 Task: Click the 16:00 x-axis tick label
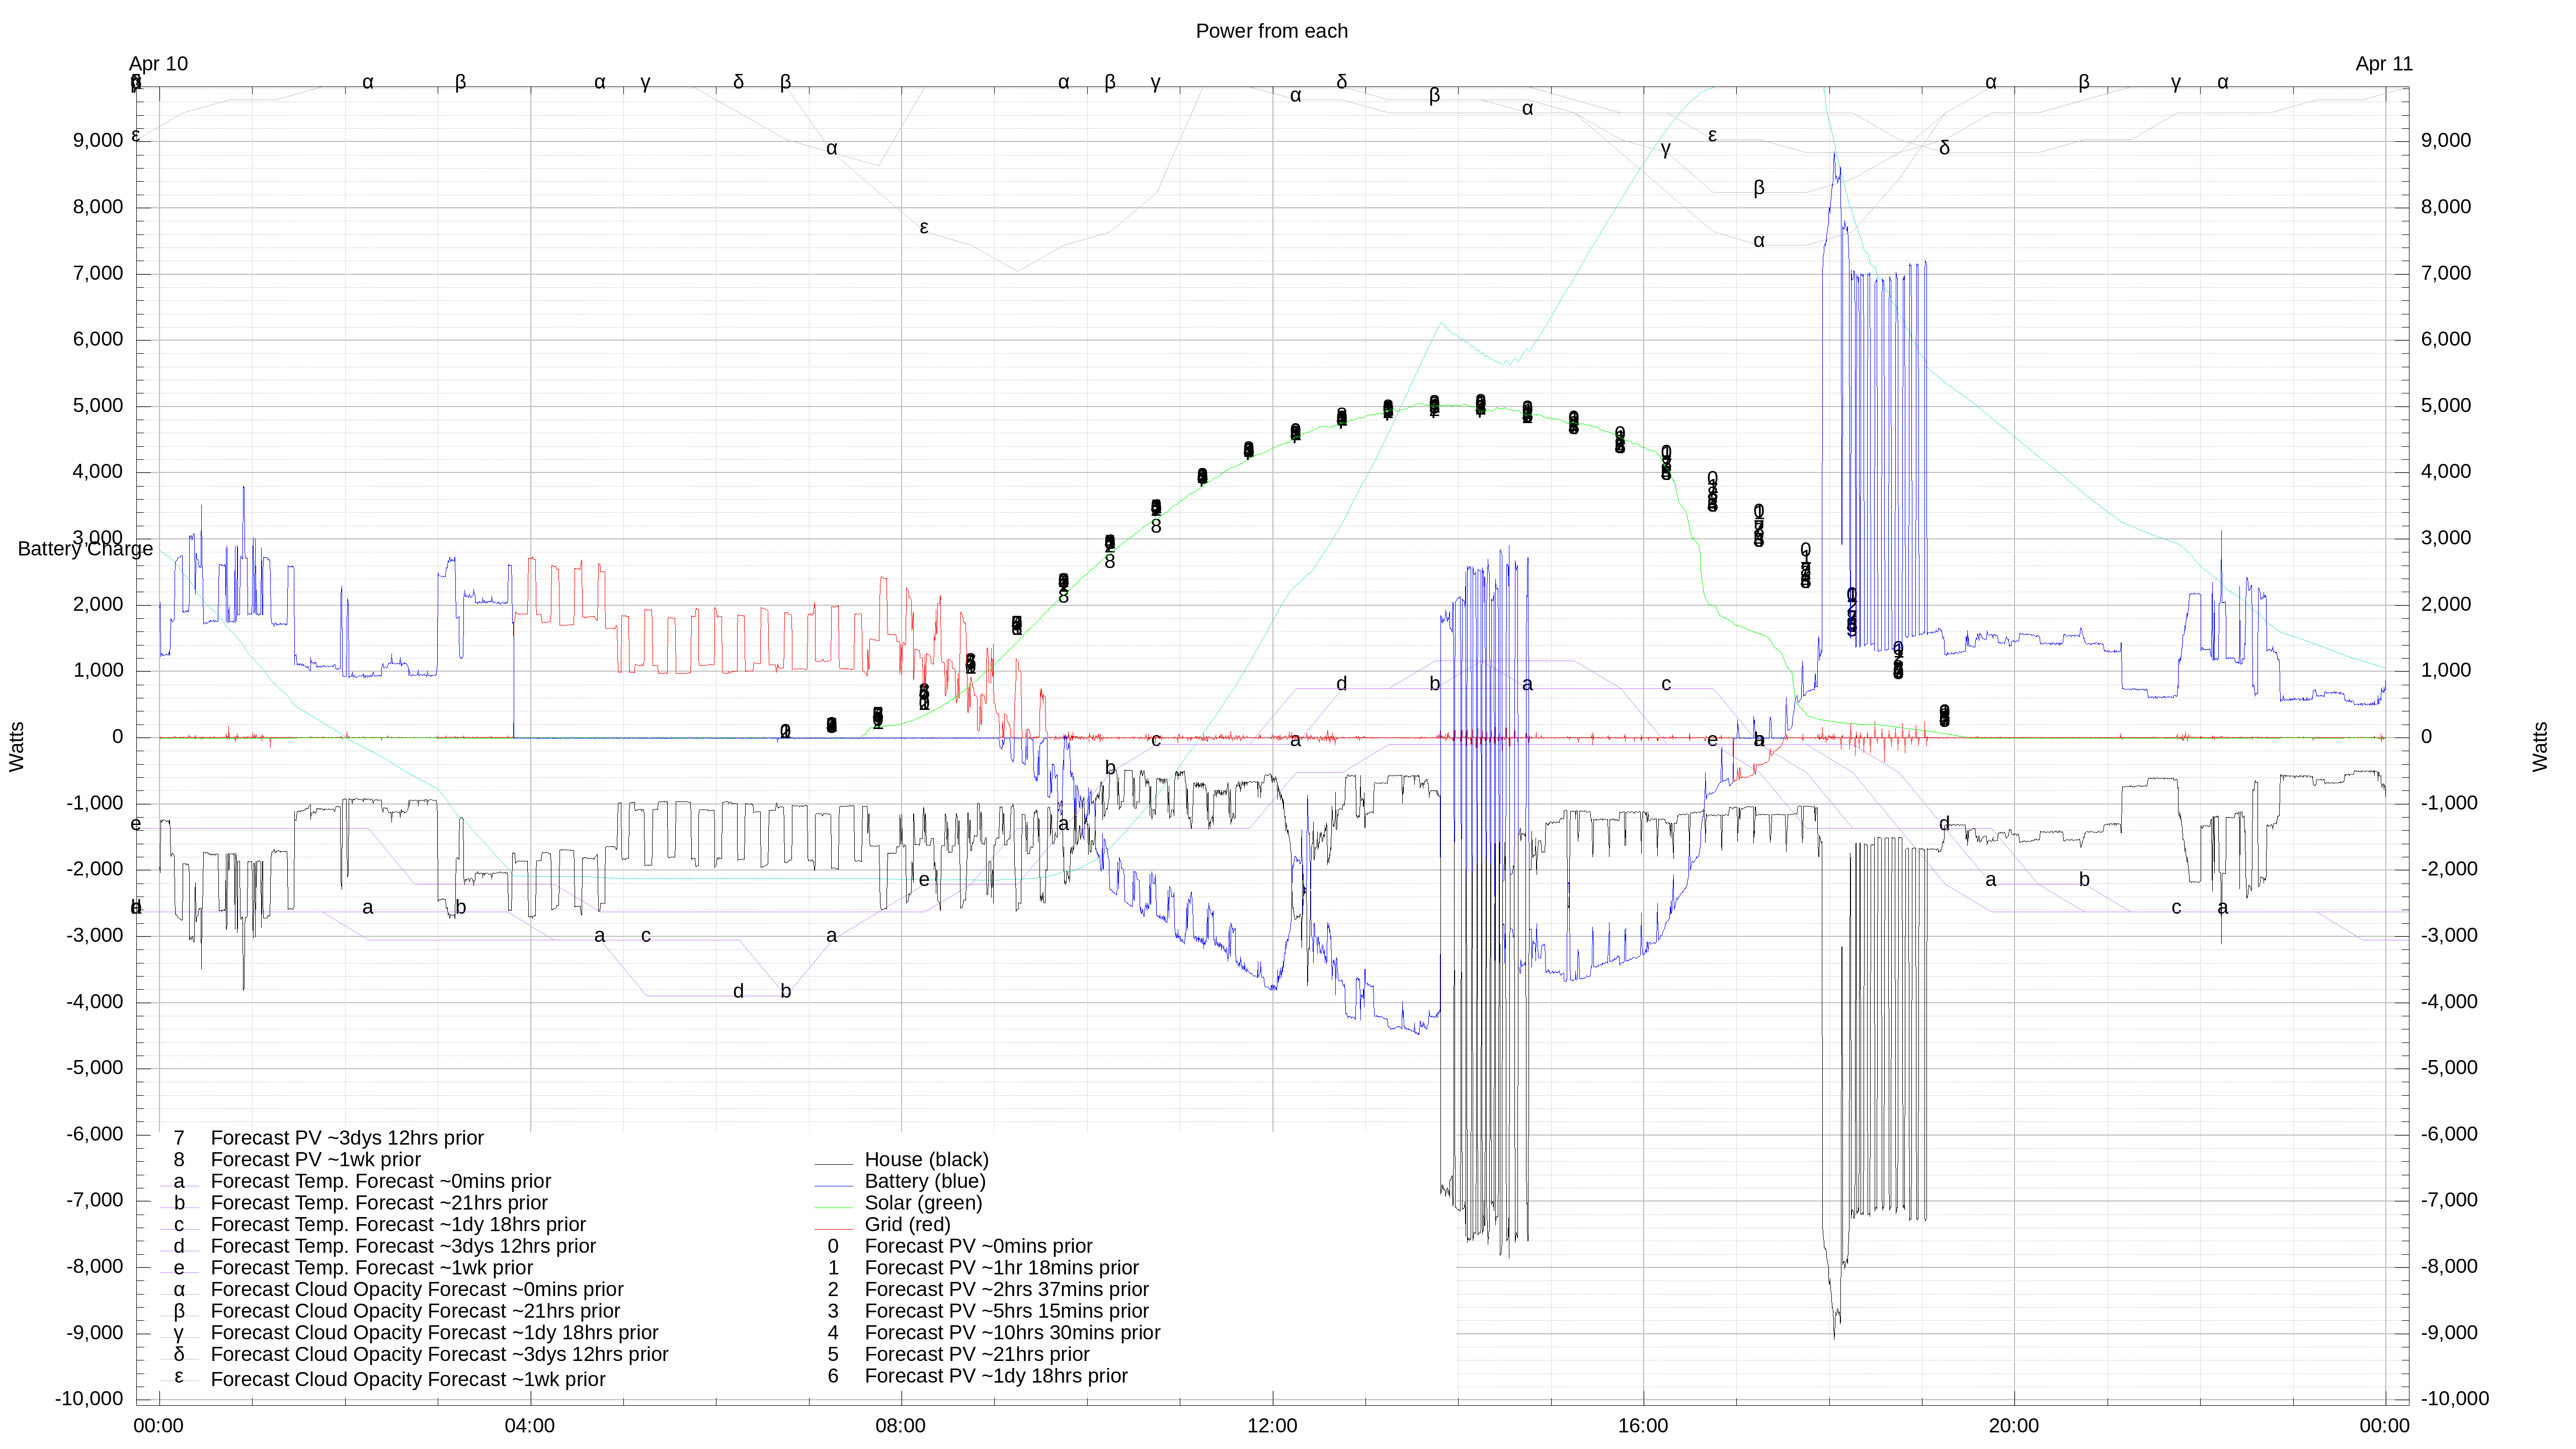click(1643, 1427)
